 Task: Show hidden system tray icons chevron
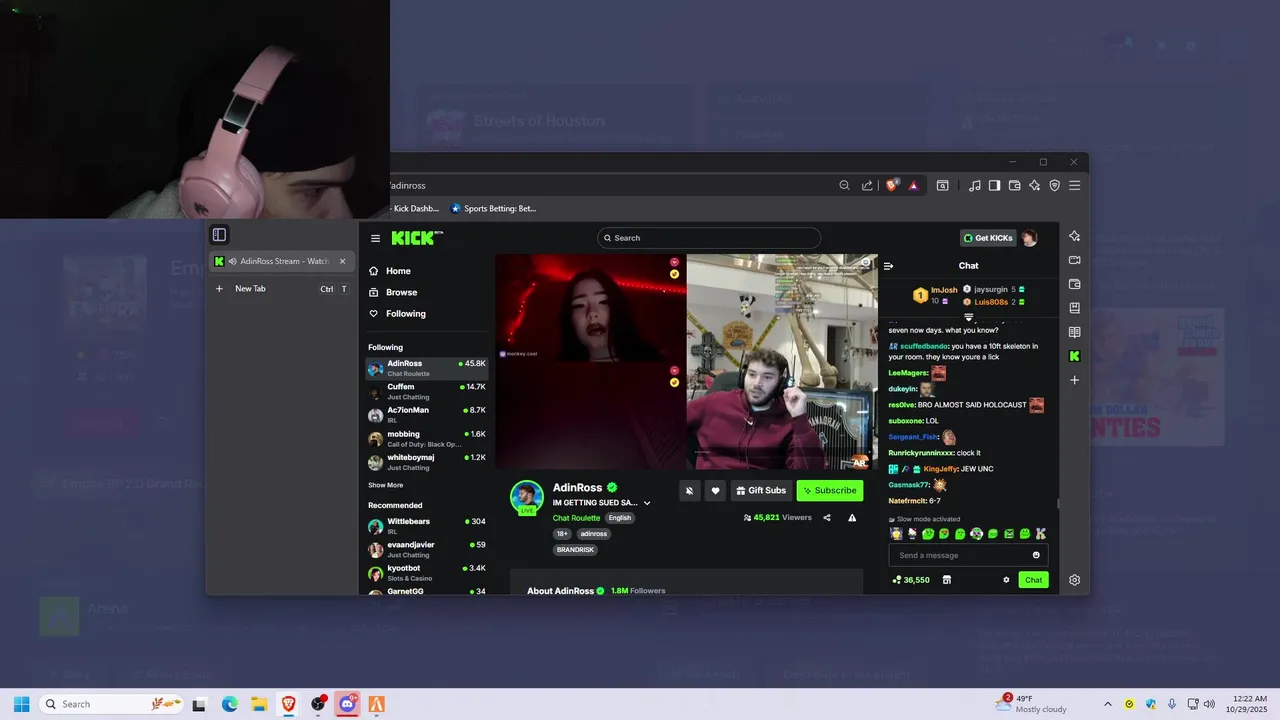(x=1107, y=704)
